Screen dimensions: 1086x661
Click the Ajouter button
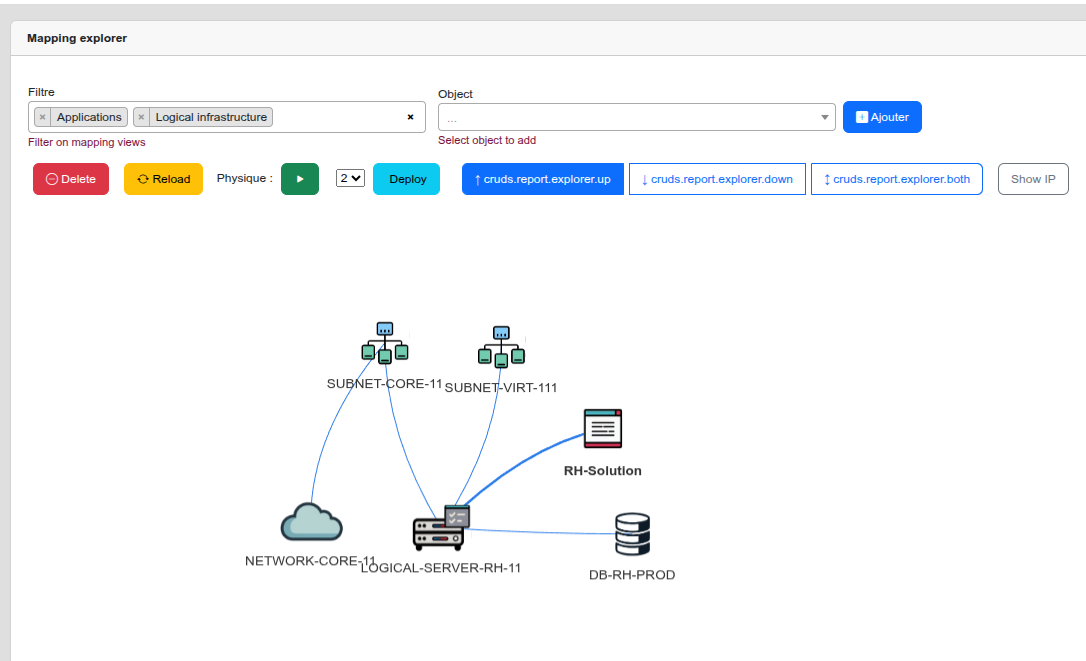tap(882, 117)
